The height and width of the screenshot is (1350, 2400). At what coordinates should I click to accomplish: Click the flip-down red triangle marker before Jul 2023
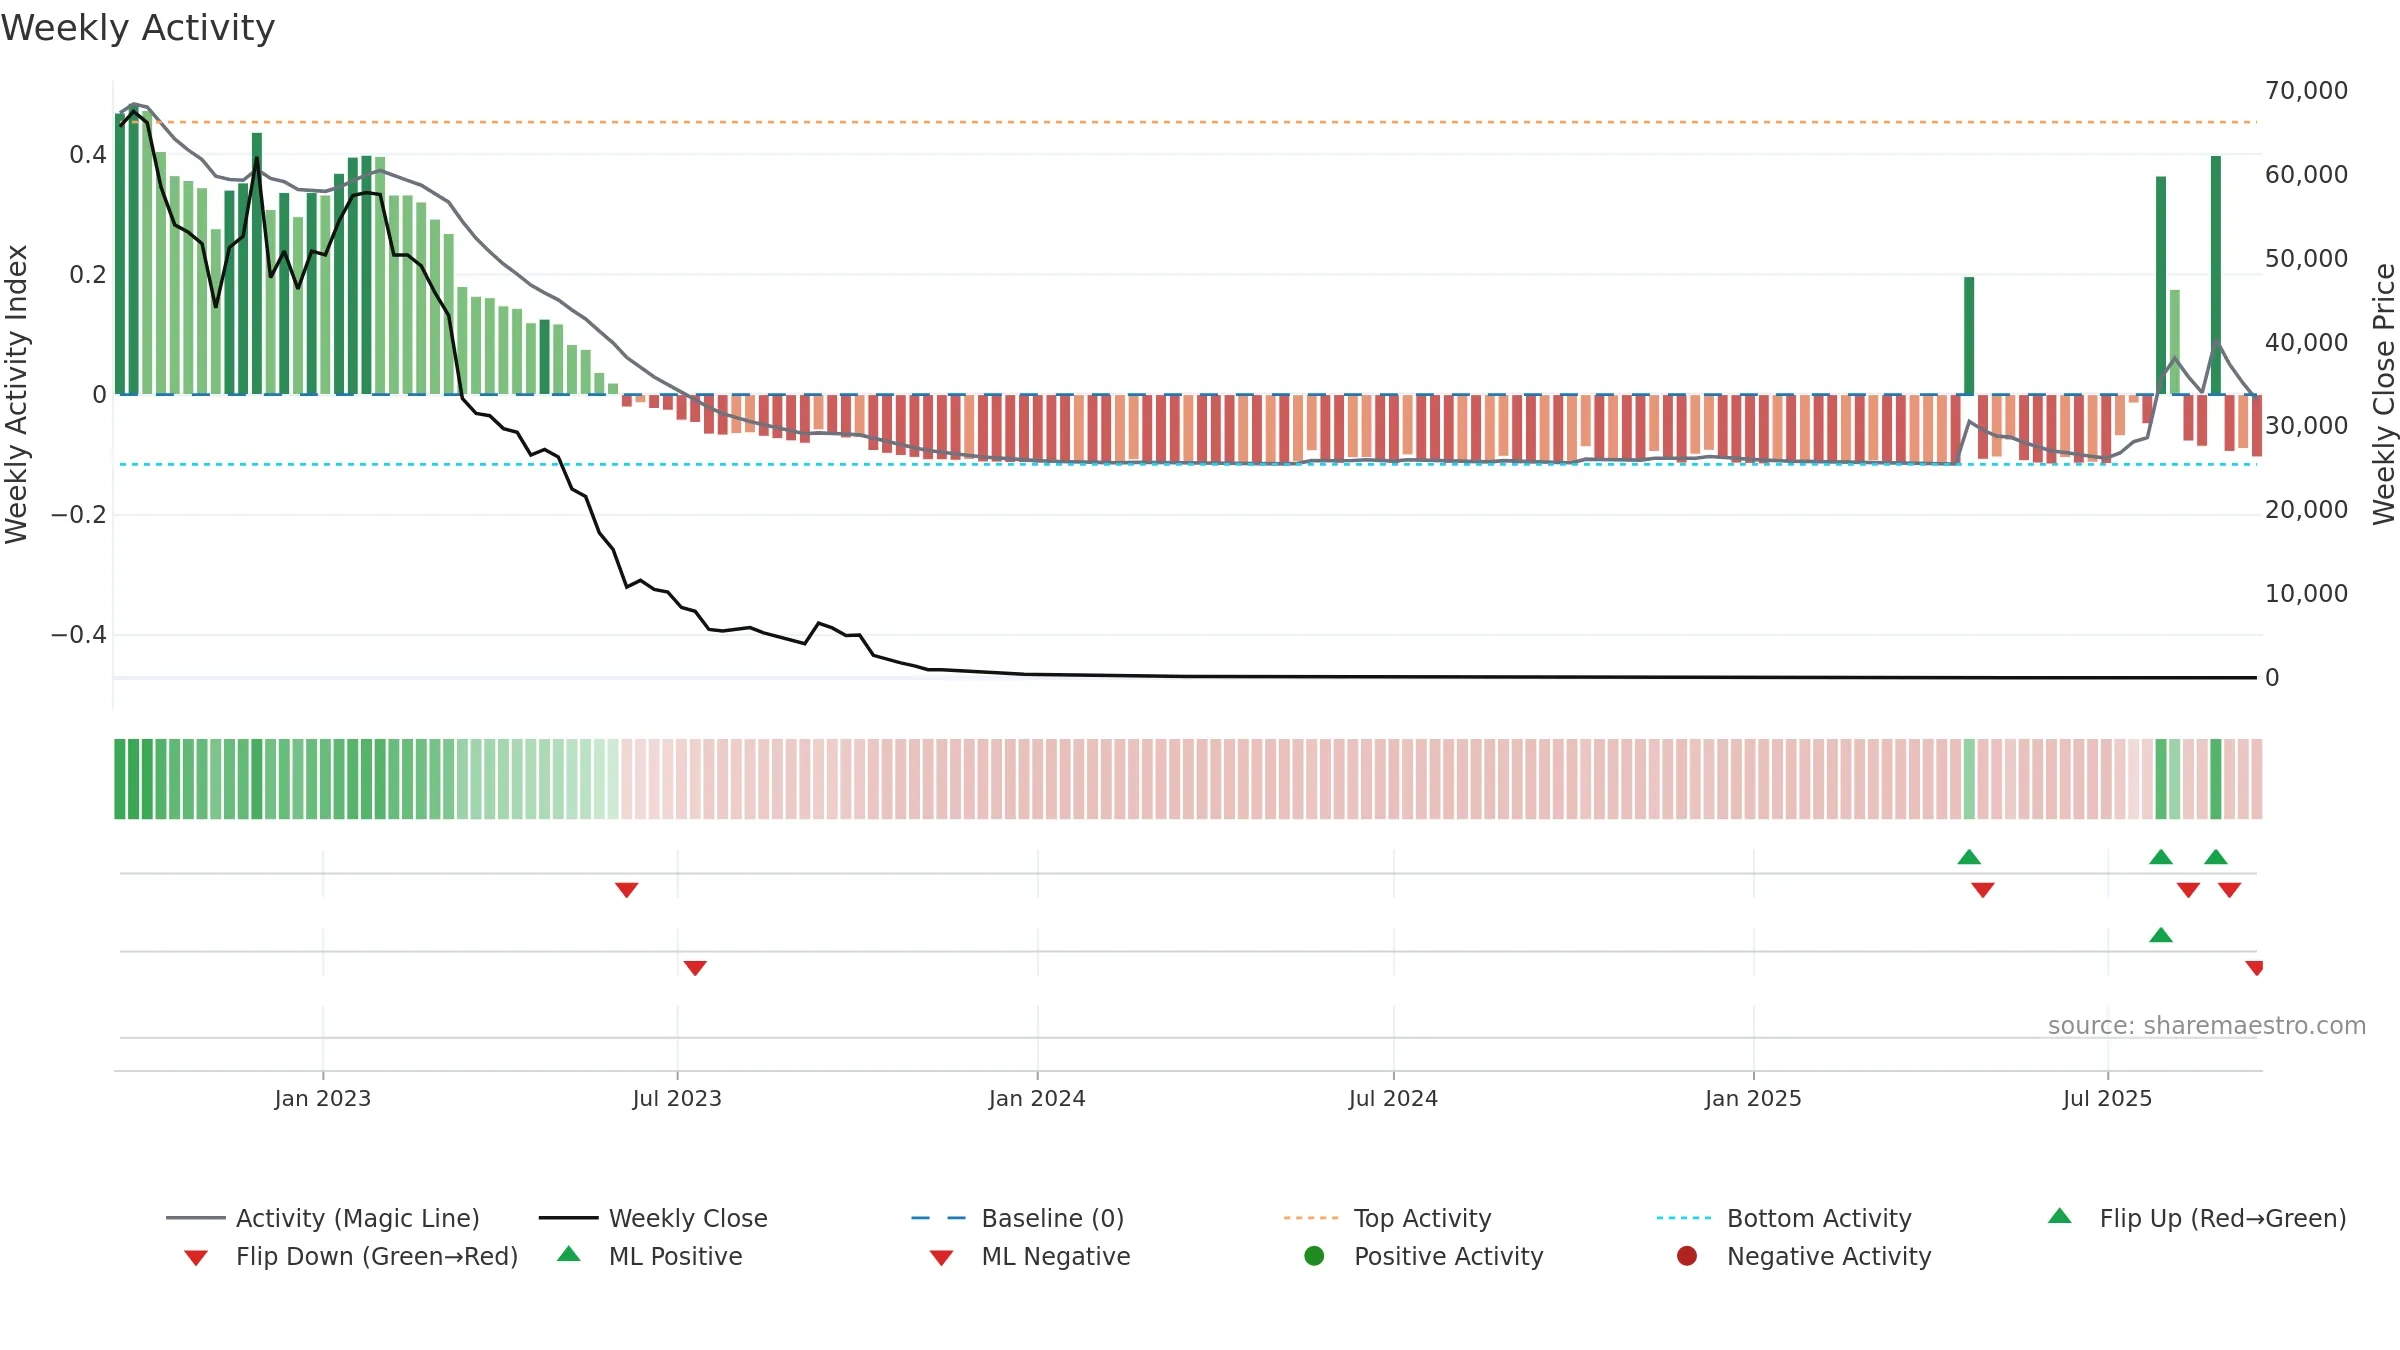coord(627,889)
